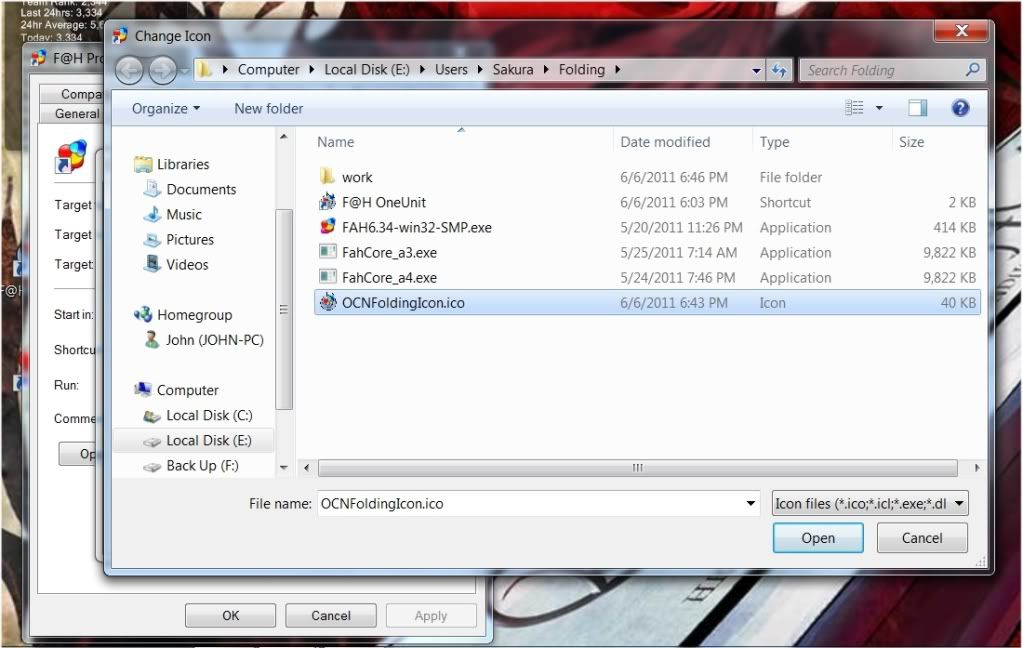Open the File name dropdown arrow
Viewport: 1023px width, 648px height.
pyautogui.click(x=751, y=503)
